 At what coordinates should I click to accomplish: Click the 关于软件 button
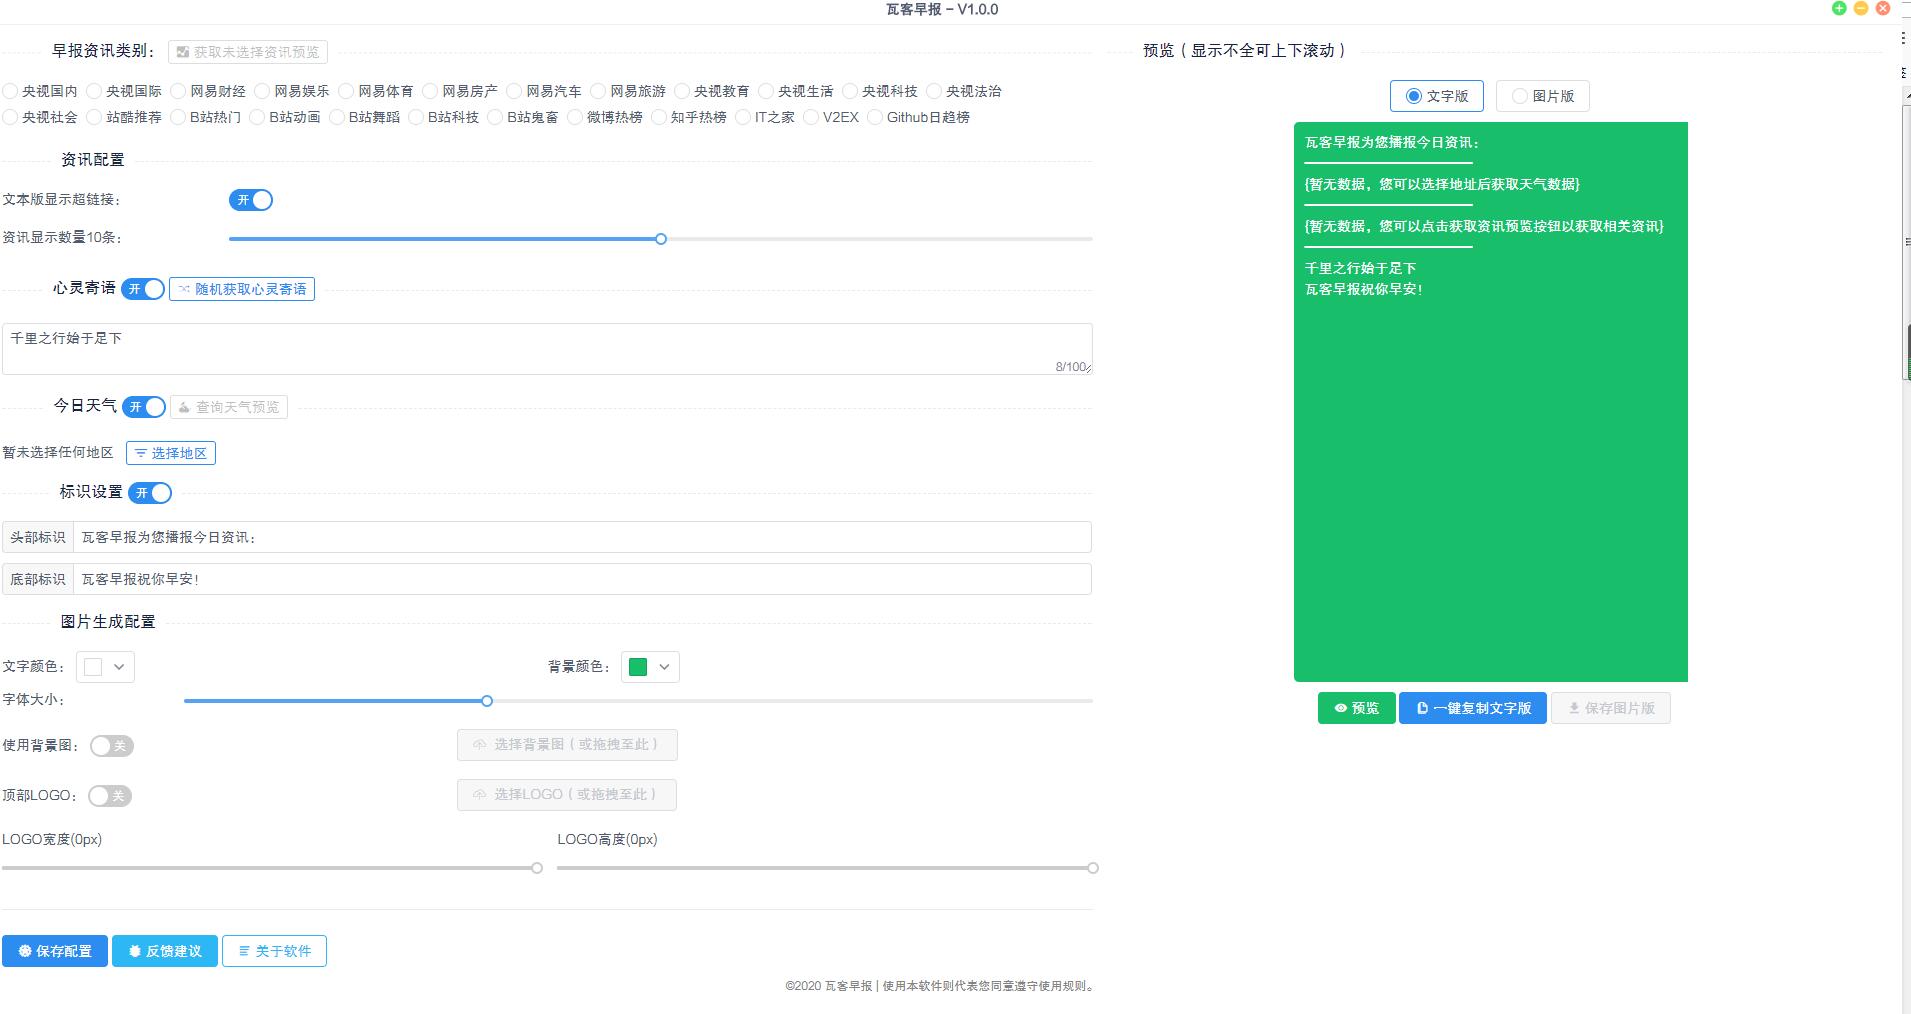[275, 951]
